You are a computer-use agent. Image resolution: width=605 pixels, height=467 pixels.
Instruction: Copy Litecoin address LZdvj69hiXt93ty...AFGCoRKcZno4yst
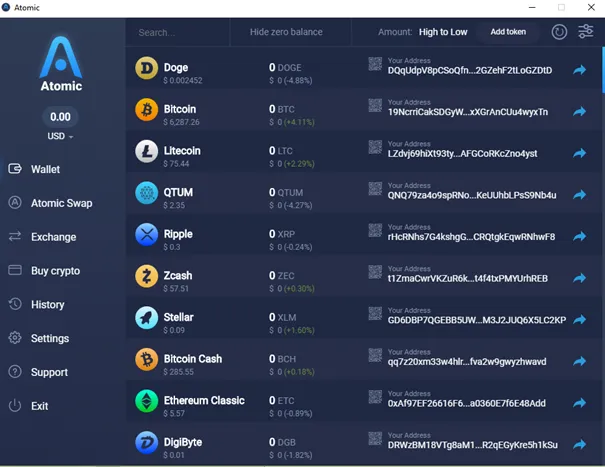(x=462, y=154)
